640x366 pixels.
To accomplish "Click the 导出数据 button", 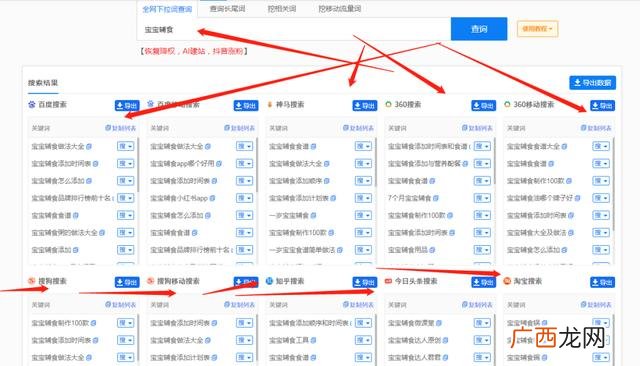I will (592, 83).
